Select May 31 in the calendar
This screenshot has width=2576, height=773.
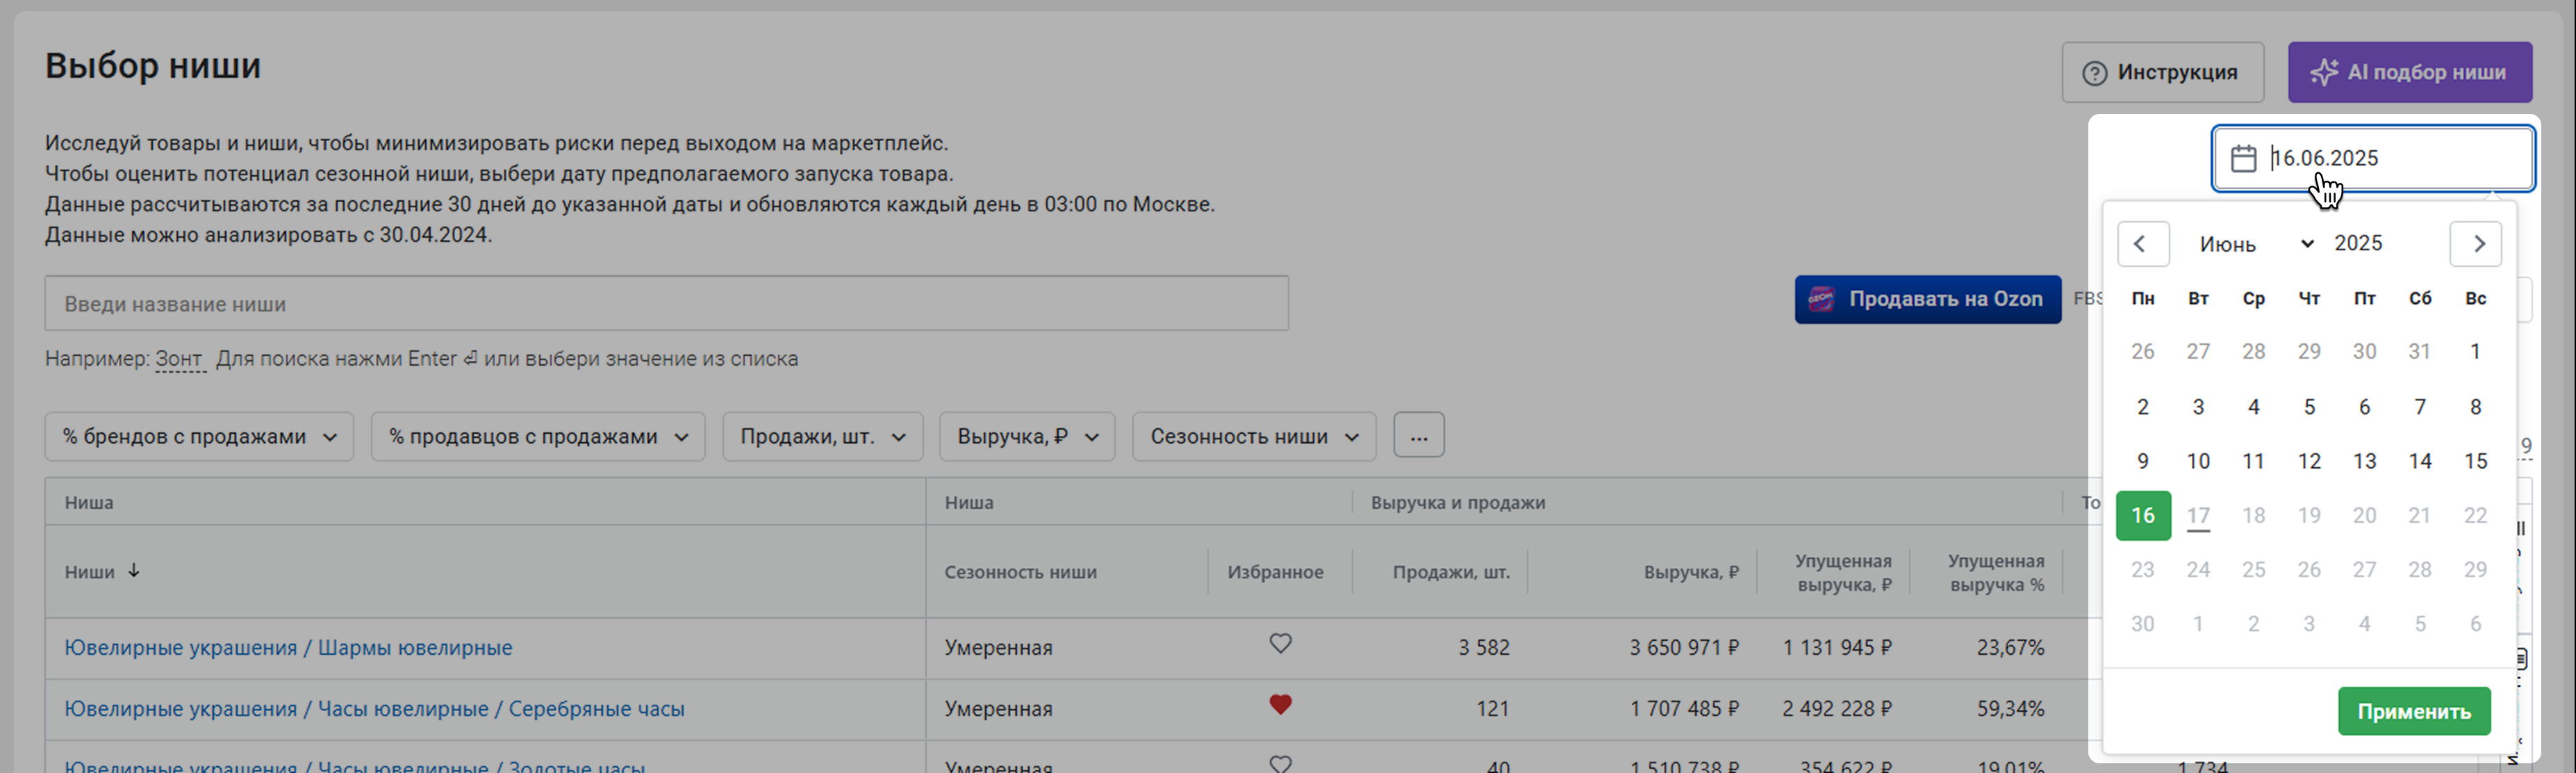coord(2419,351)
